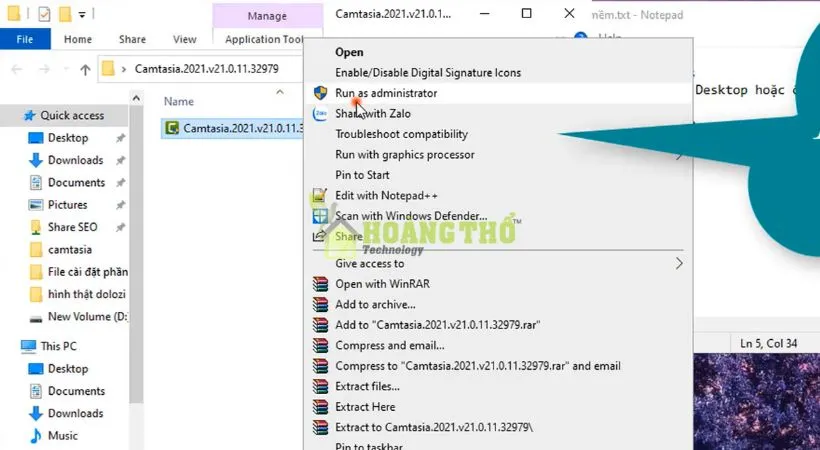Switch to the Share ribbon tab
Screen dimensions: 820x450
click(x=132, y=39)
